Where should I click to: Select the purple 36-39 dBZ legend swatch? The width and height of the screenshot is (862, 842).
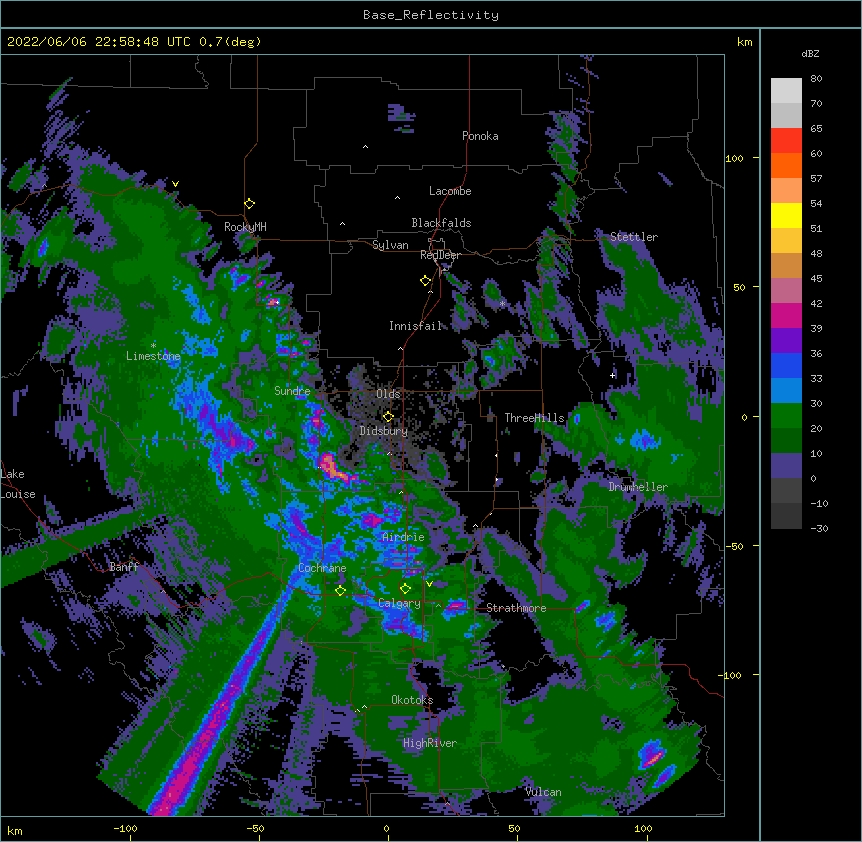tap(786, 341)
